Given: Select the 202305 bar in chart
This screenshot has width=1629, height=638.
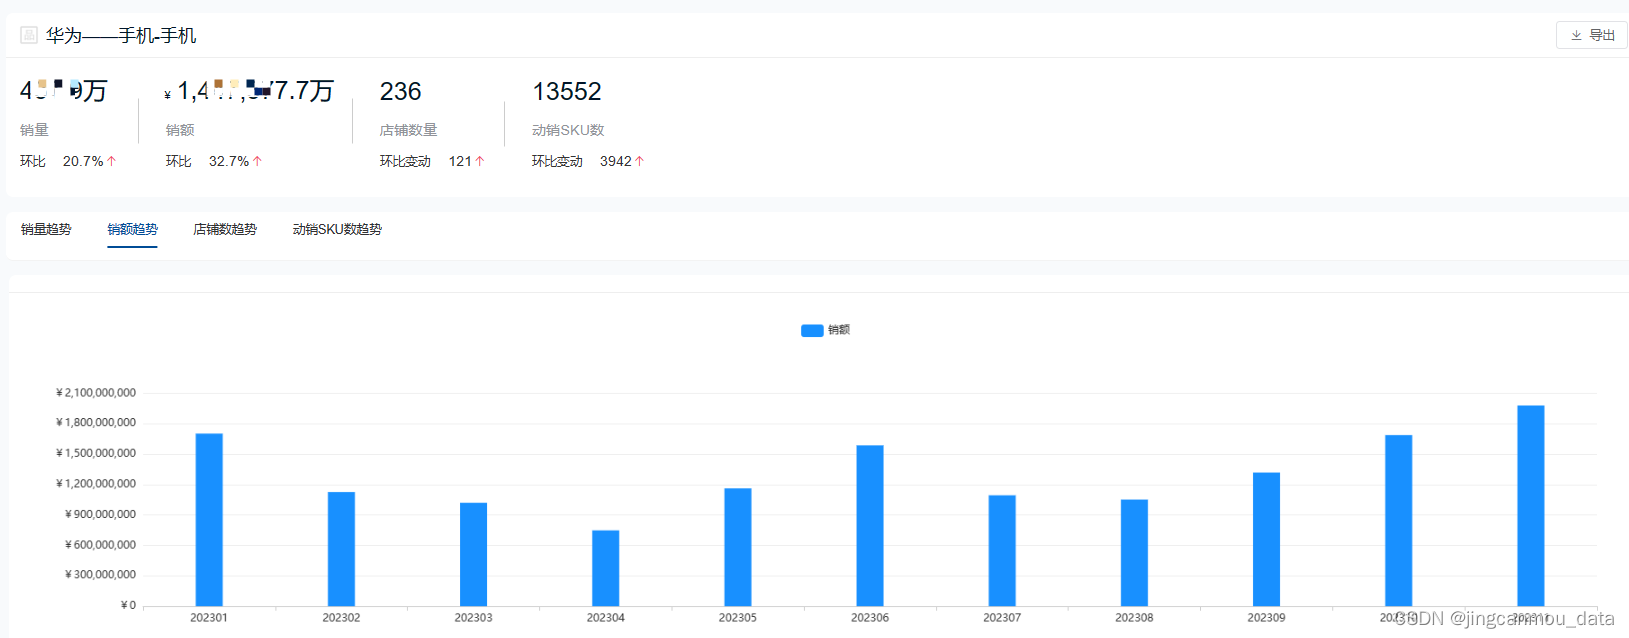Looking at the screenshot, I should click(x=738, y=547).
